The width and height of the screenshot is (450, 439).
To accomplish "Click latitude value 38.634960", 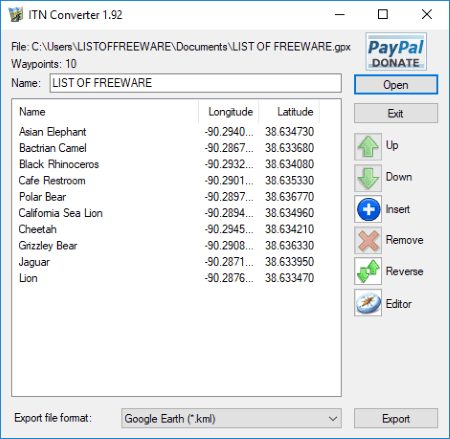I will (x=289, y=213).
